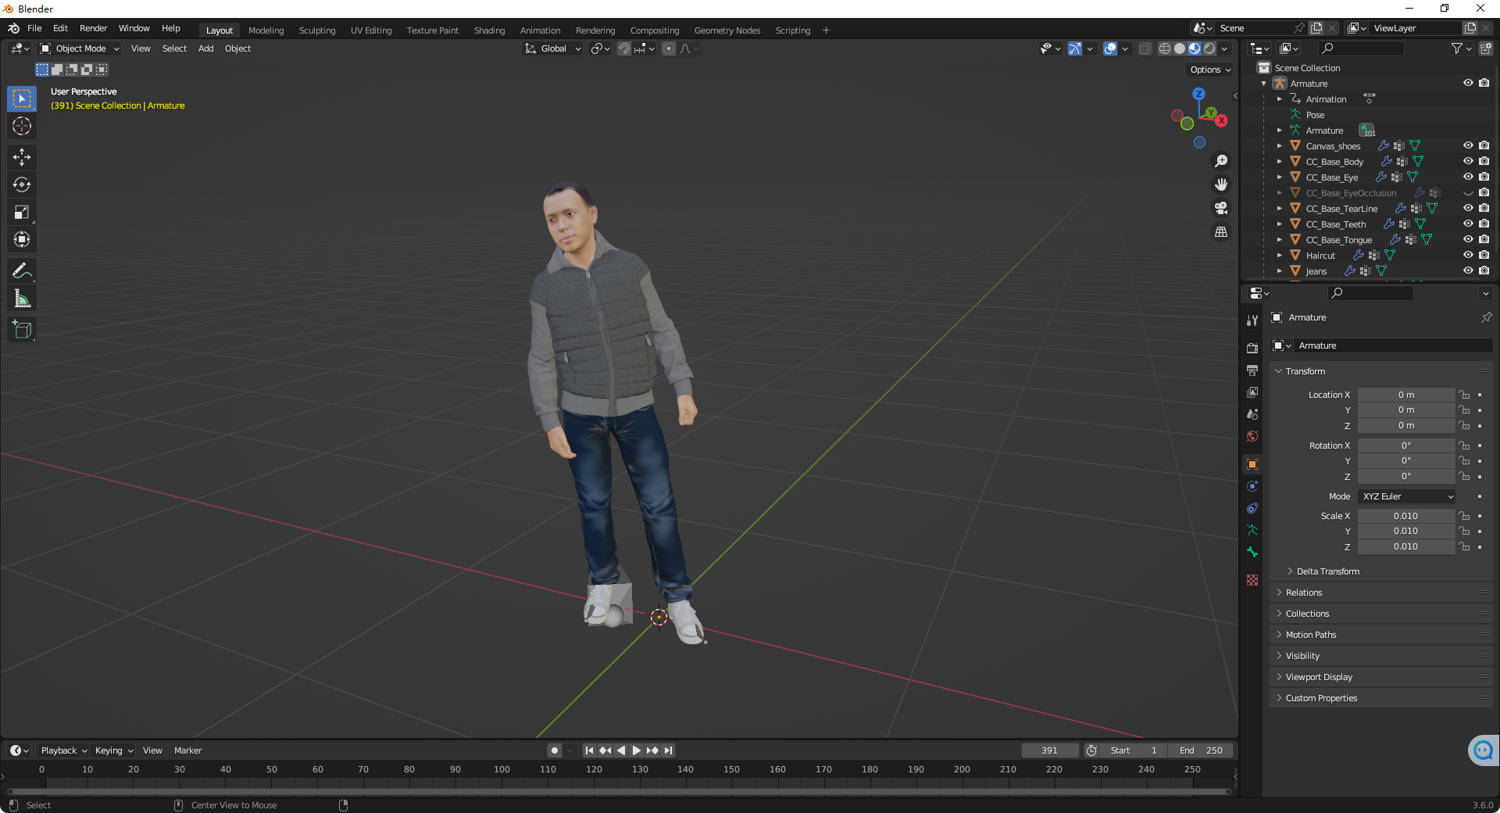Viewport: 1500px width, 813px height.
Task: Activate the Scale tool
Action: click(22, 212)
